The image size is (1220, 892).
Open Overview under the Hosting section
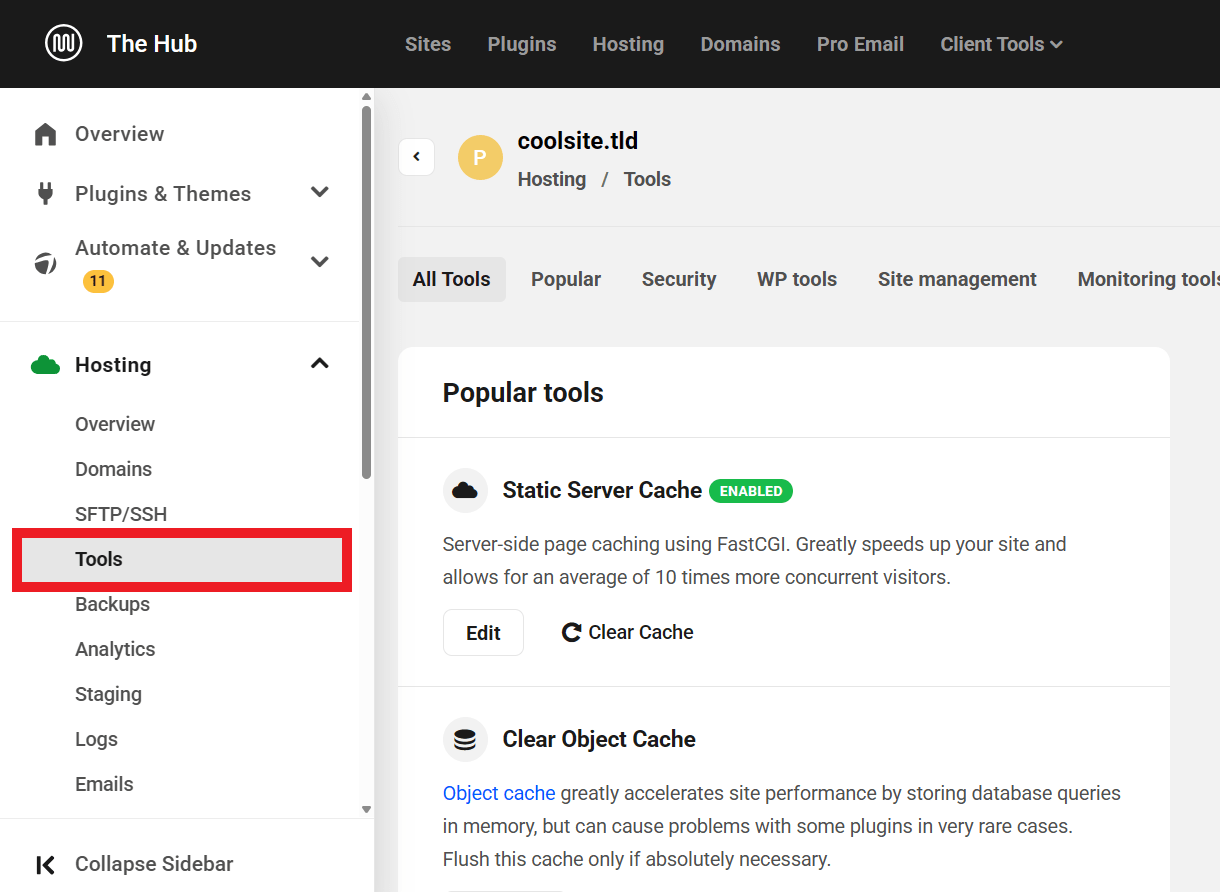(x=115, y=424)
